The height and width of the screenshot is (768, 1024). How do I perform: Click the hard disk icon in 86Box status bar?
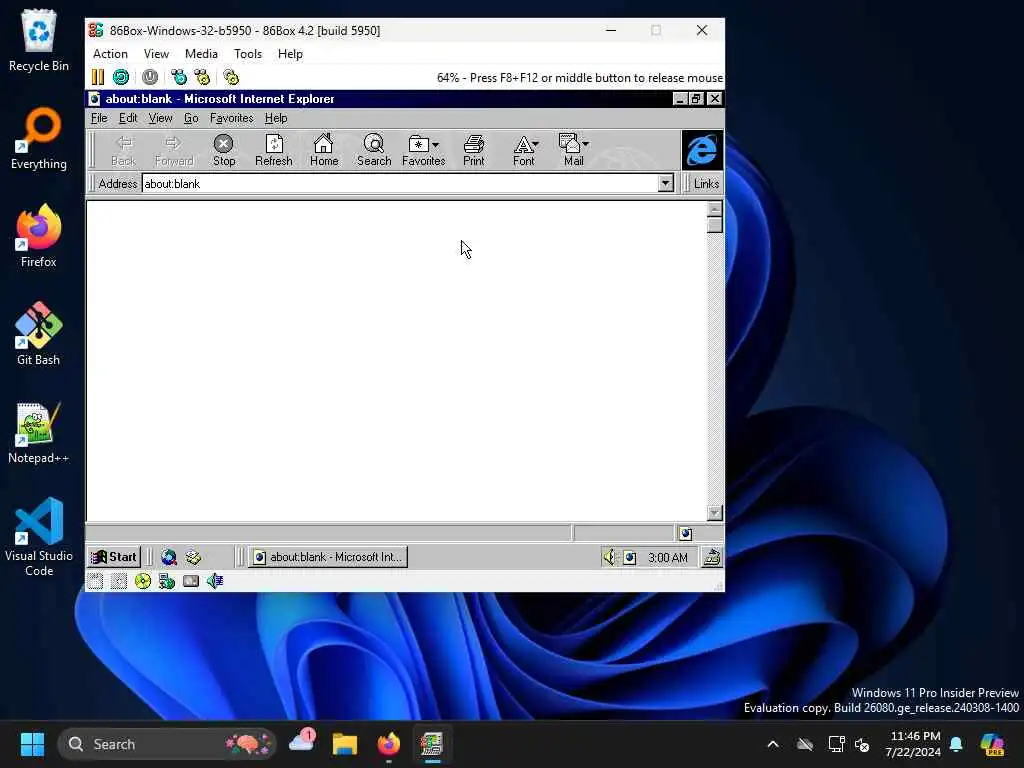(x=191, y=581)
